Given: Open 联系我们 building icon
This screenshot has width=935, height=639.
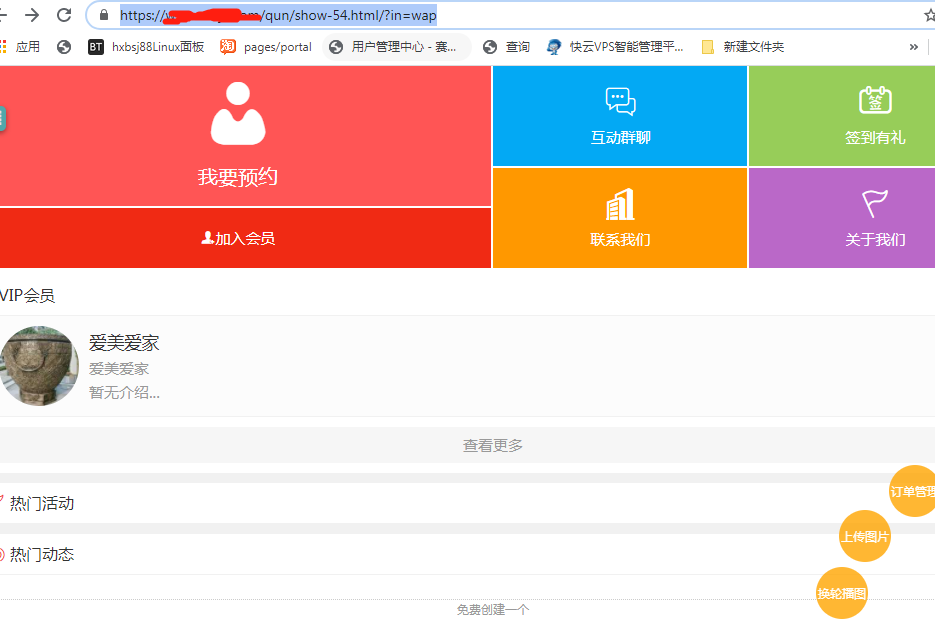Looking at the screenshot, I should [620, 204].
